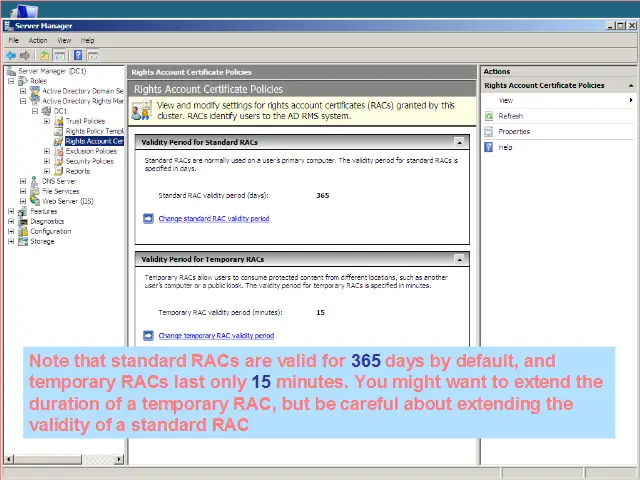Click the Back arrow toolbar icon
This screenshot has width=640, height=480.
tap(11, 56)
